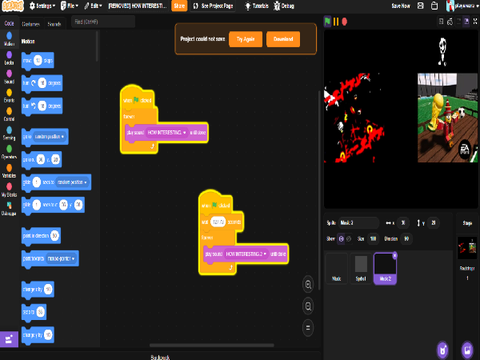Click the sprite Size field

coord(373,239)
